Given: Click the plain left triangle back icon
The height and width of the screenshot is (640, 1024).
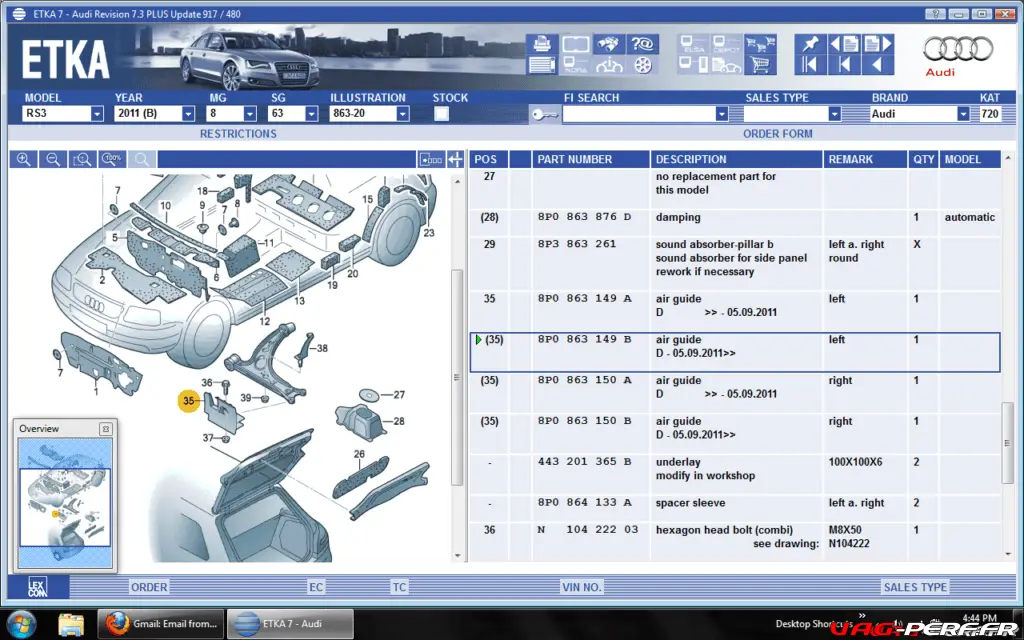Looking at the screenshot, I should [878, 65].
